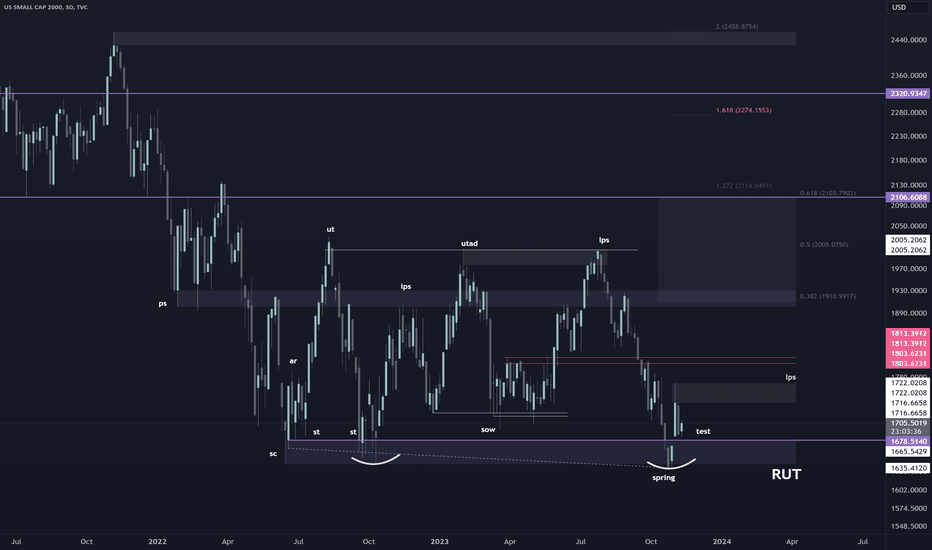Click the 2023 label on the time axis
This screenshot has width=932, height=550.
(x=439, y=542)
